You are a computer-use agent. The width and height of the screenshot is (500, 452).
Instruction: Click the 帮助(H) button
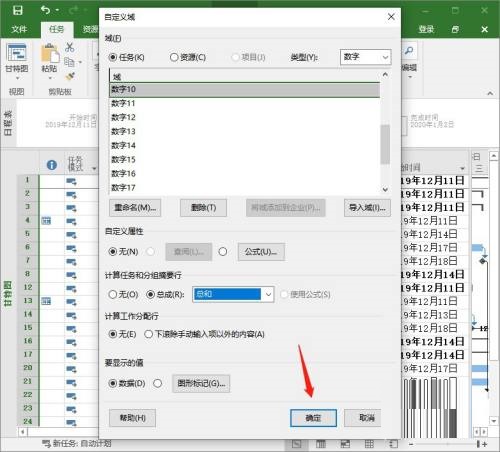tap(132, 418)
